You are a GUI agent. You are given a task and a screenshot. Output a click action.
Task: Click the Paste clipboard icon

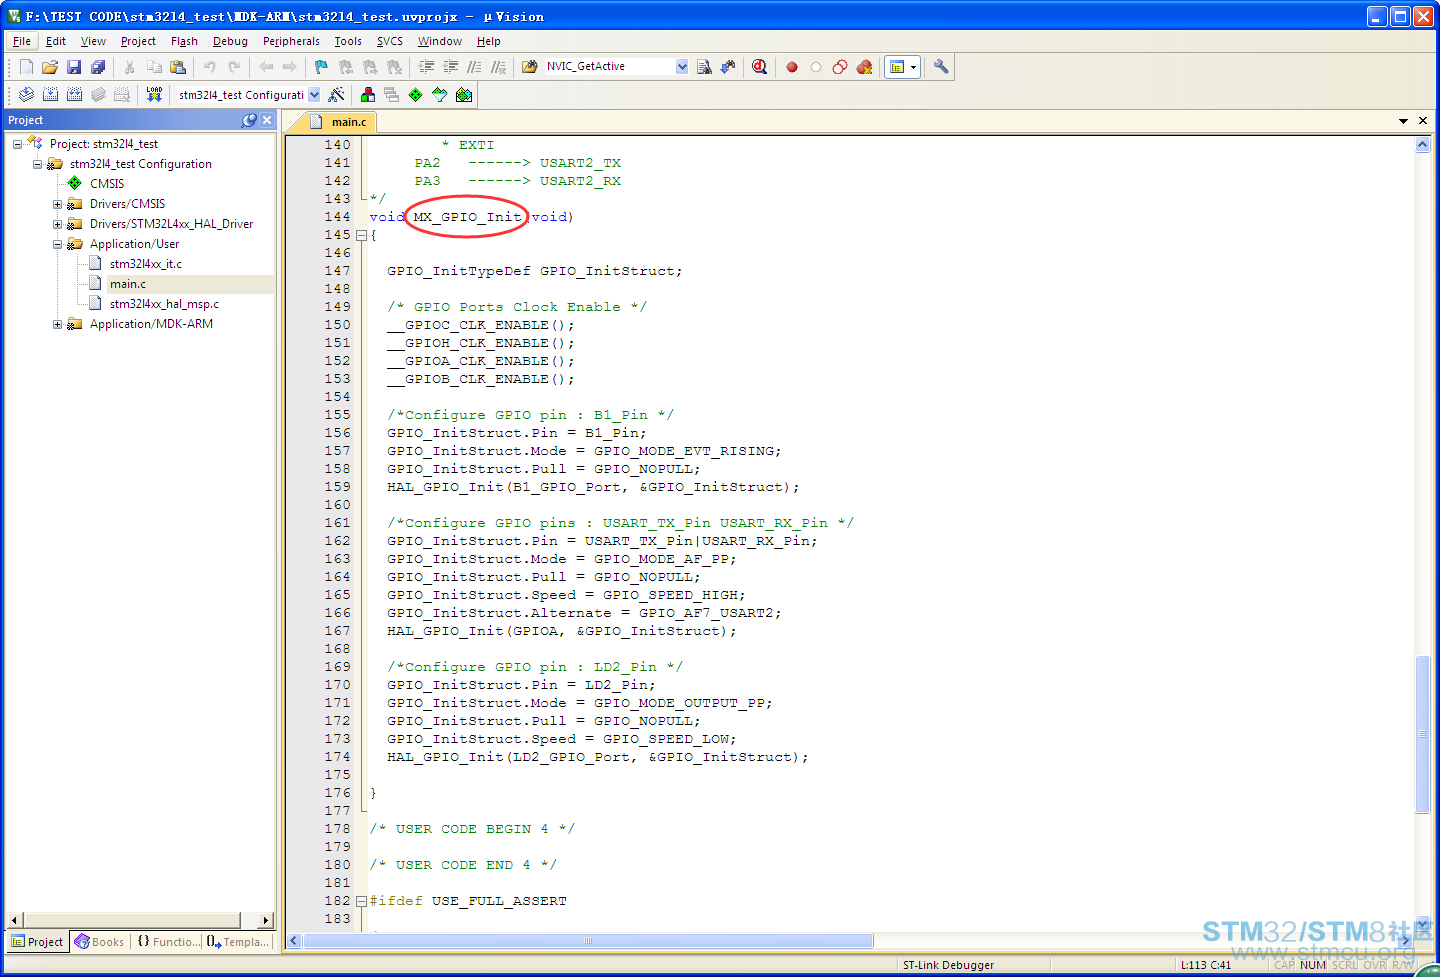178,67
